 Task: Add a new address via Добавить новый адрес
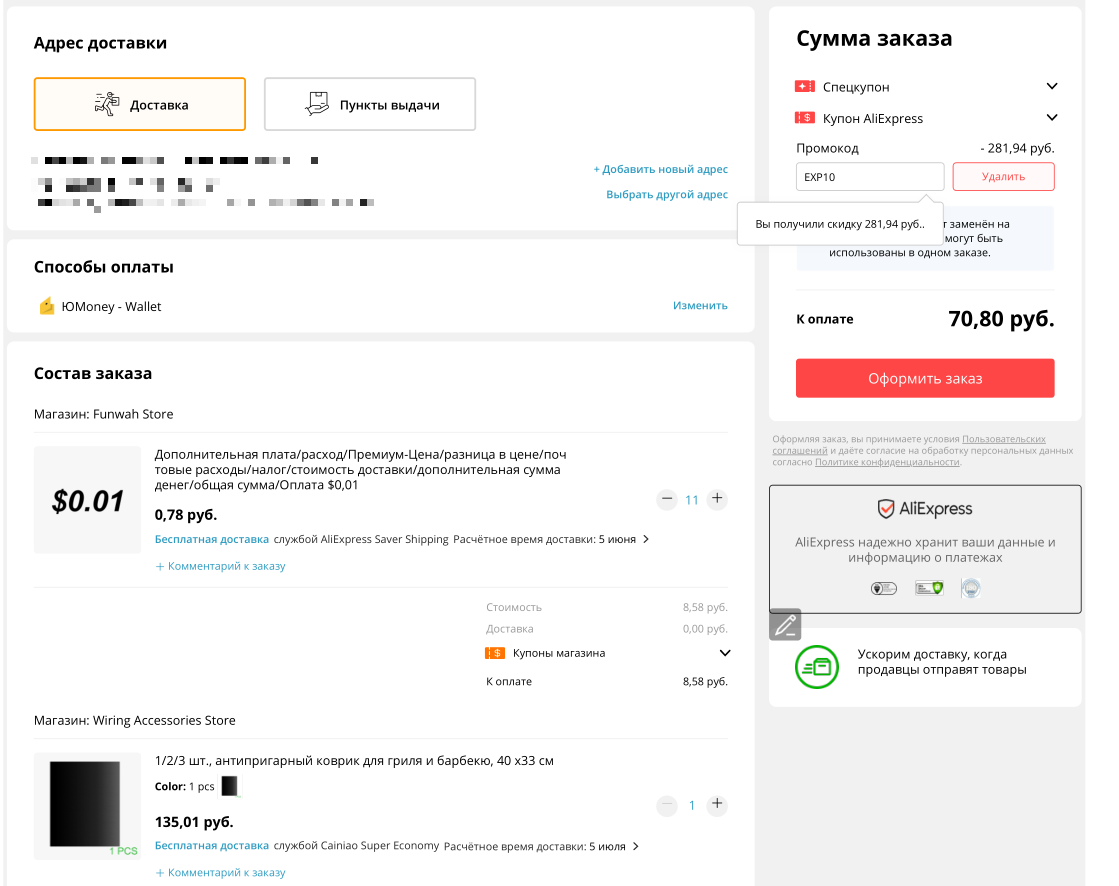661,169
